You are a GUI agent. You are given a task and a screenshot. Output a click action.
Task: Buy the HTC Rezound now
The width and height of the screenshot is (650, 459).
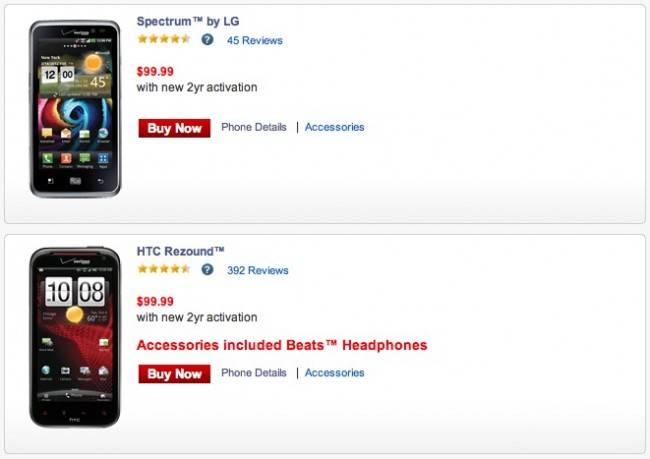[x=175, y=374]
